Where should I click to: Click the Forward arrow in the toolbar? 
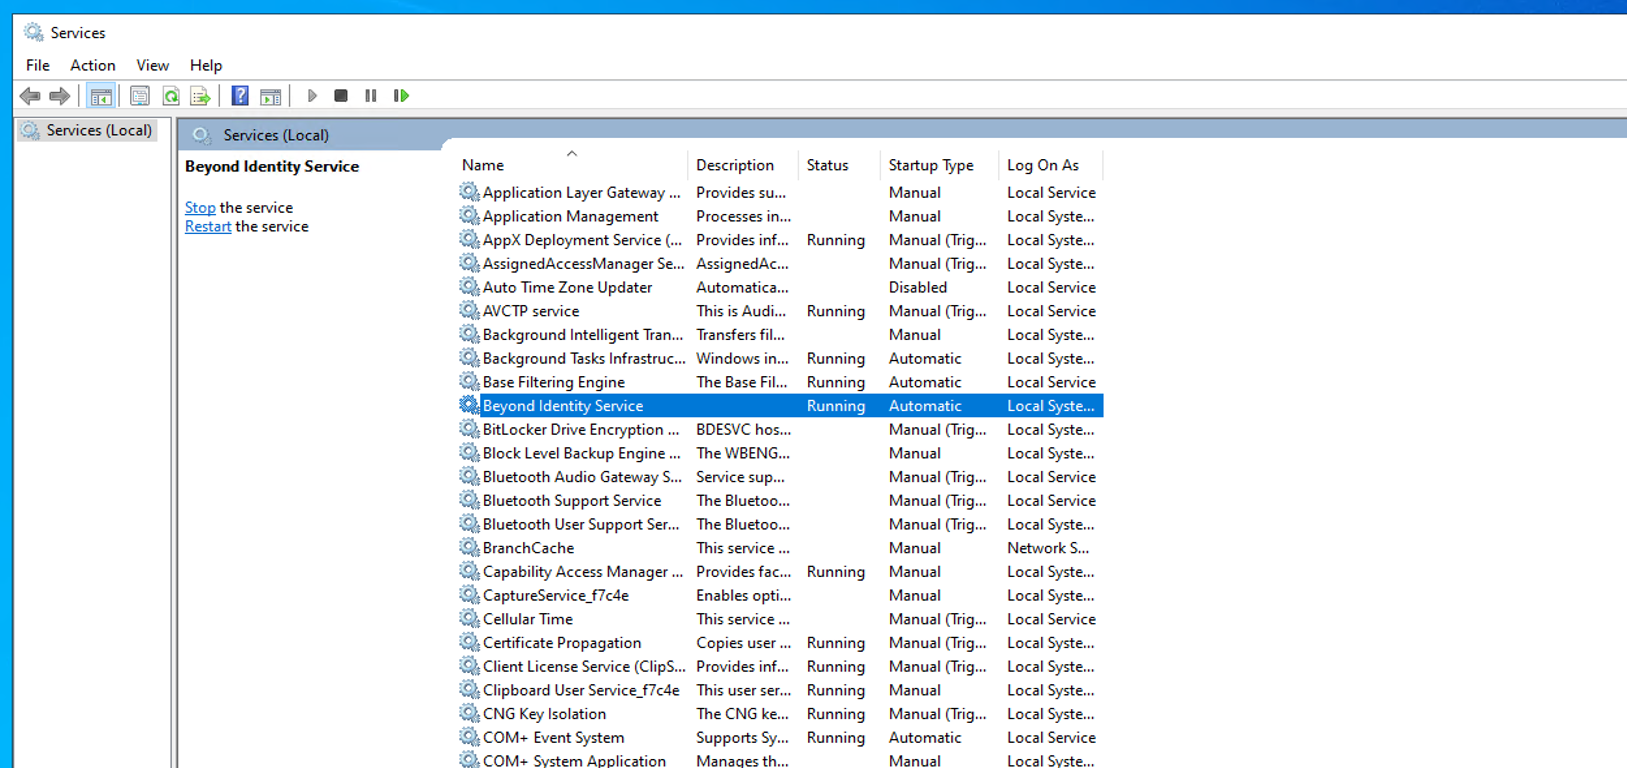(x=60, y=96)
